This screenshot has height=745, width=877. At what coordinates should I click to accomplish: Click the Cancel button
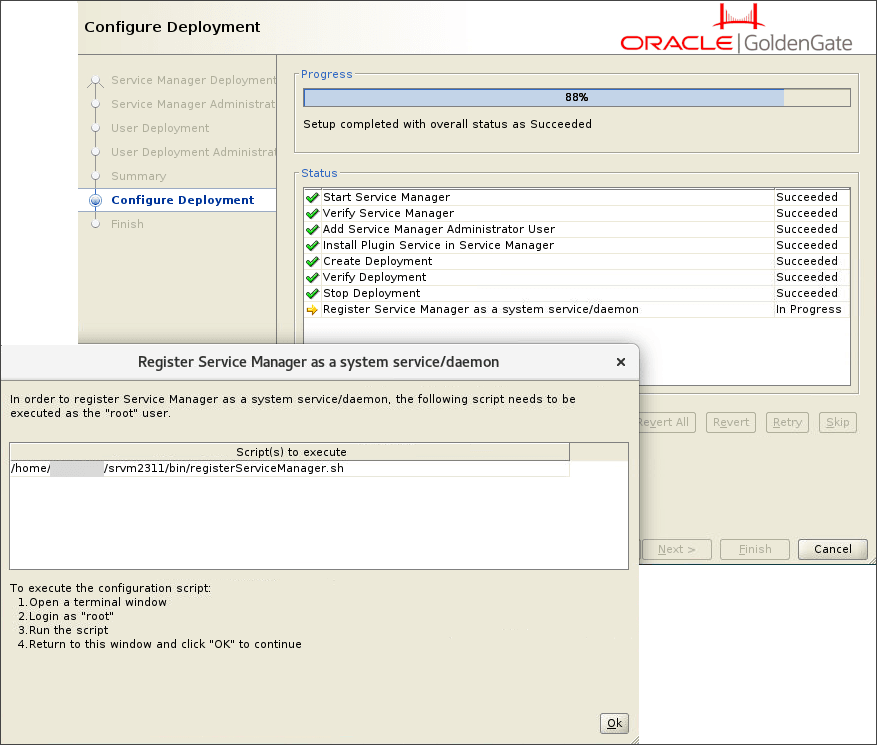tap(832, 549)
